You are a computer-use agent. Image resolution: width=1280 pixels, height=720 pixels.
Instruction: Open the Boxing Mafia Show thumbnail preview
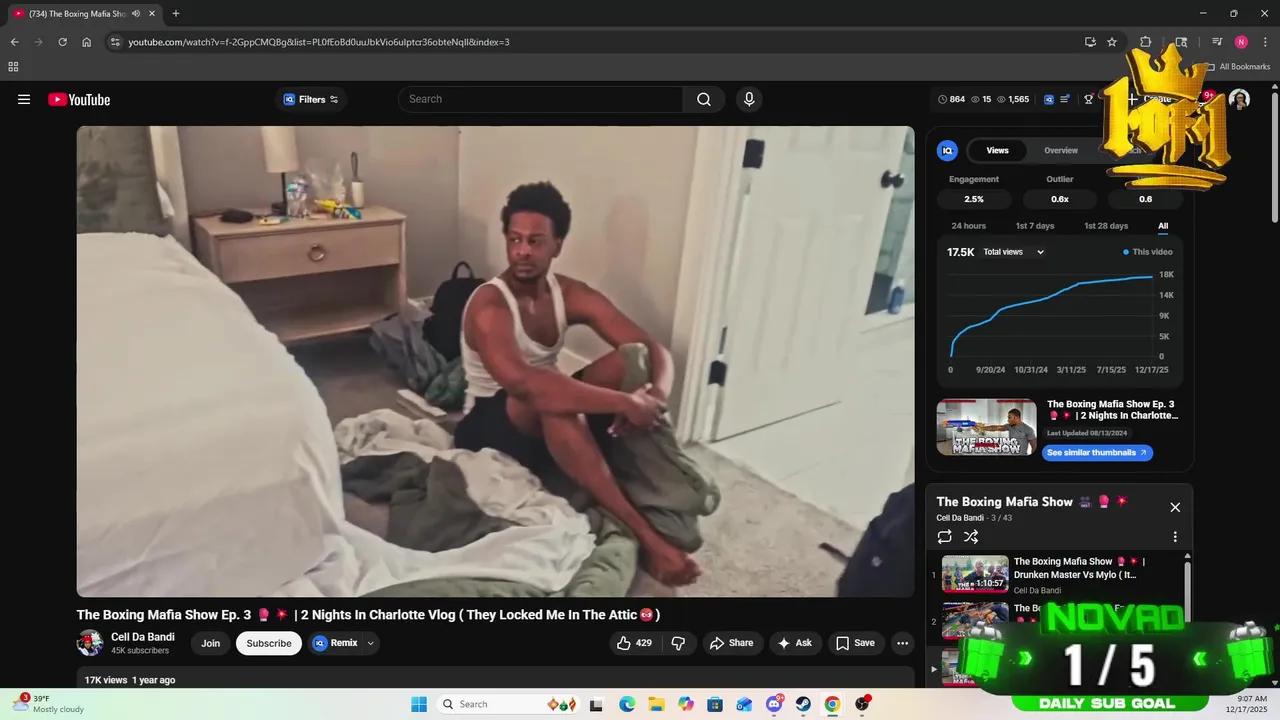pyautogui.click(x=987, y=427)
